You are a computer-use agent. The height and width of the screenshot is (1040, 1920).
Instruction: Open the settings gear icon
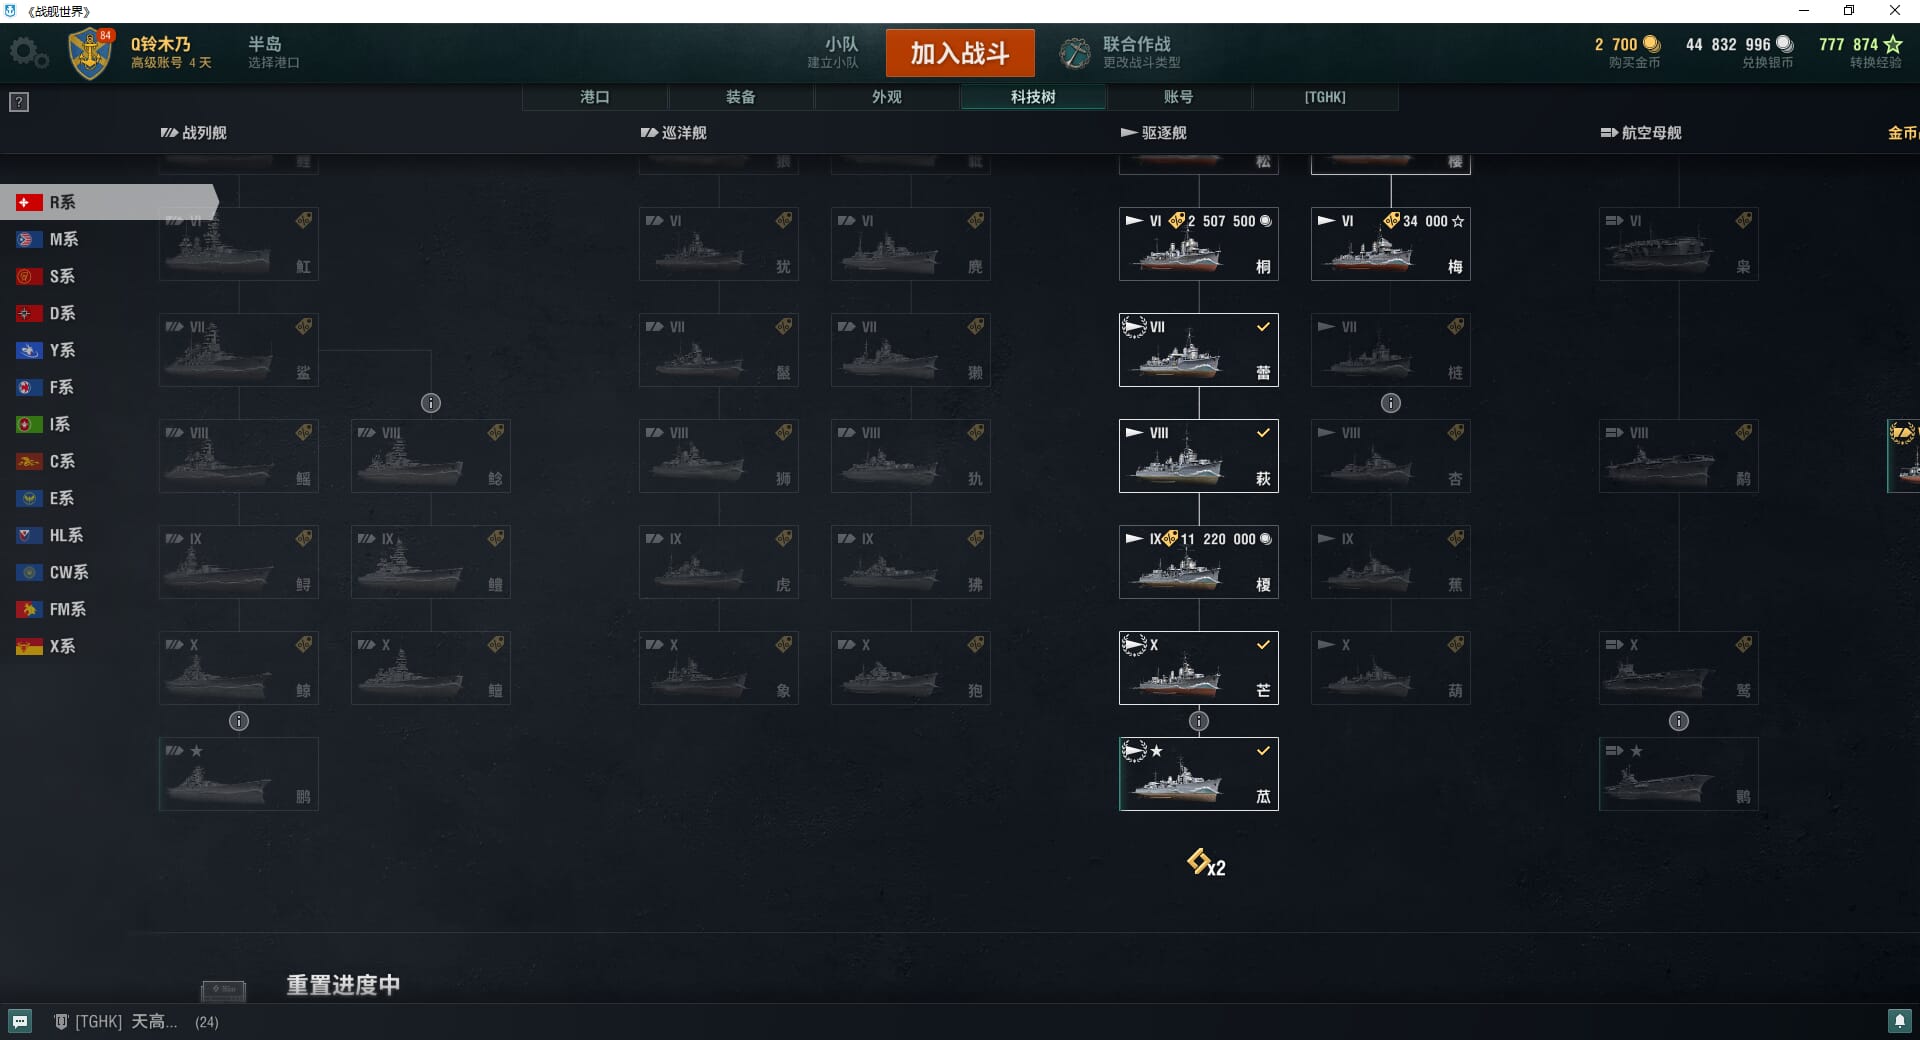[28, 53]
